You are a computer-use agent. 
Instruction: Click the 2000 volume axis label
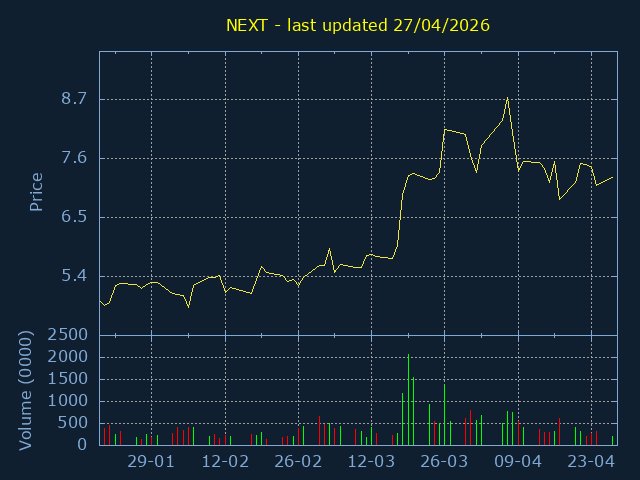click(67, 357)
